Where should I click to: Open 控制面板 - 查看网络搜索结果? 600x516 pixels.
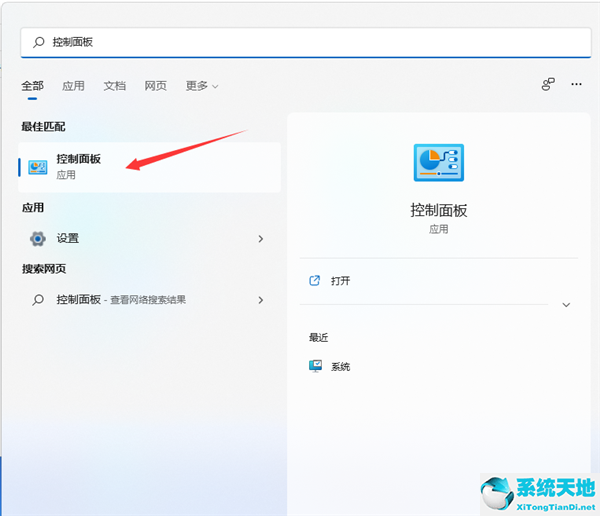(x=147, y=300)
